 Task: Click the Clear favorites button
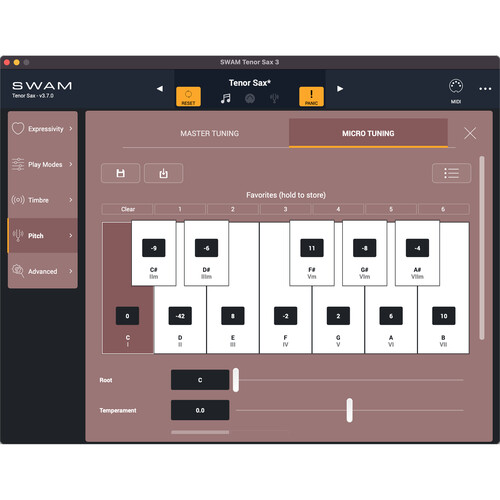tap(128, 209)
